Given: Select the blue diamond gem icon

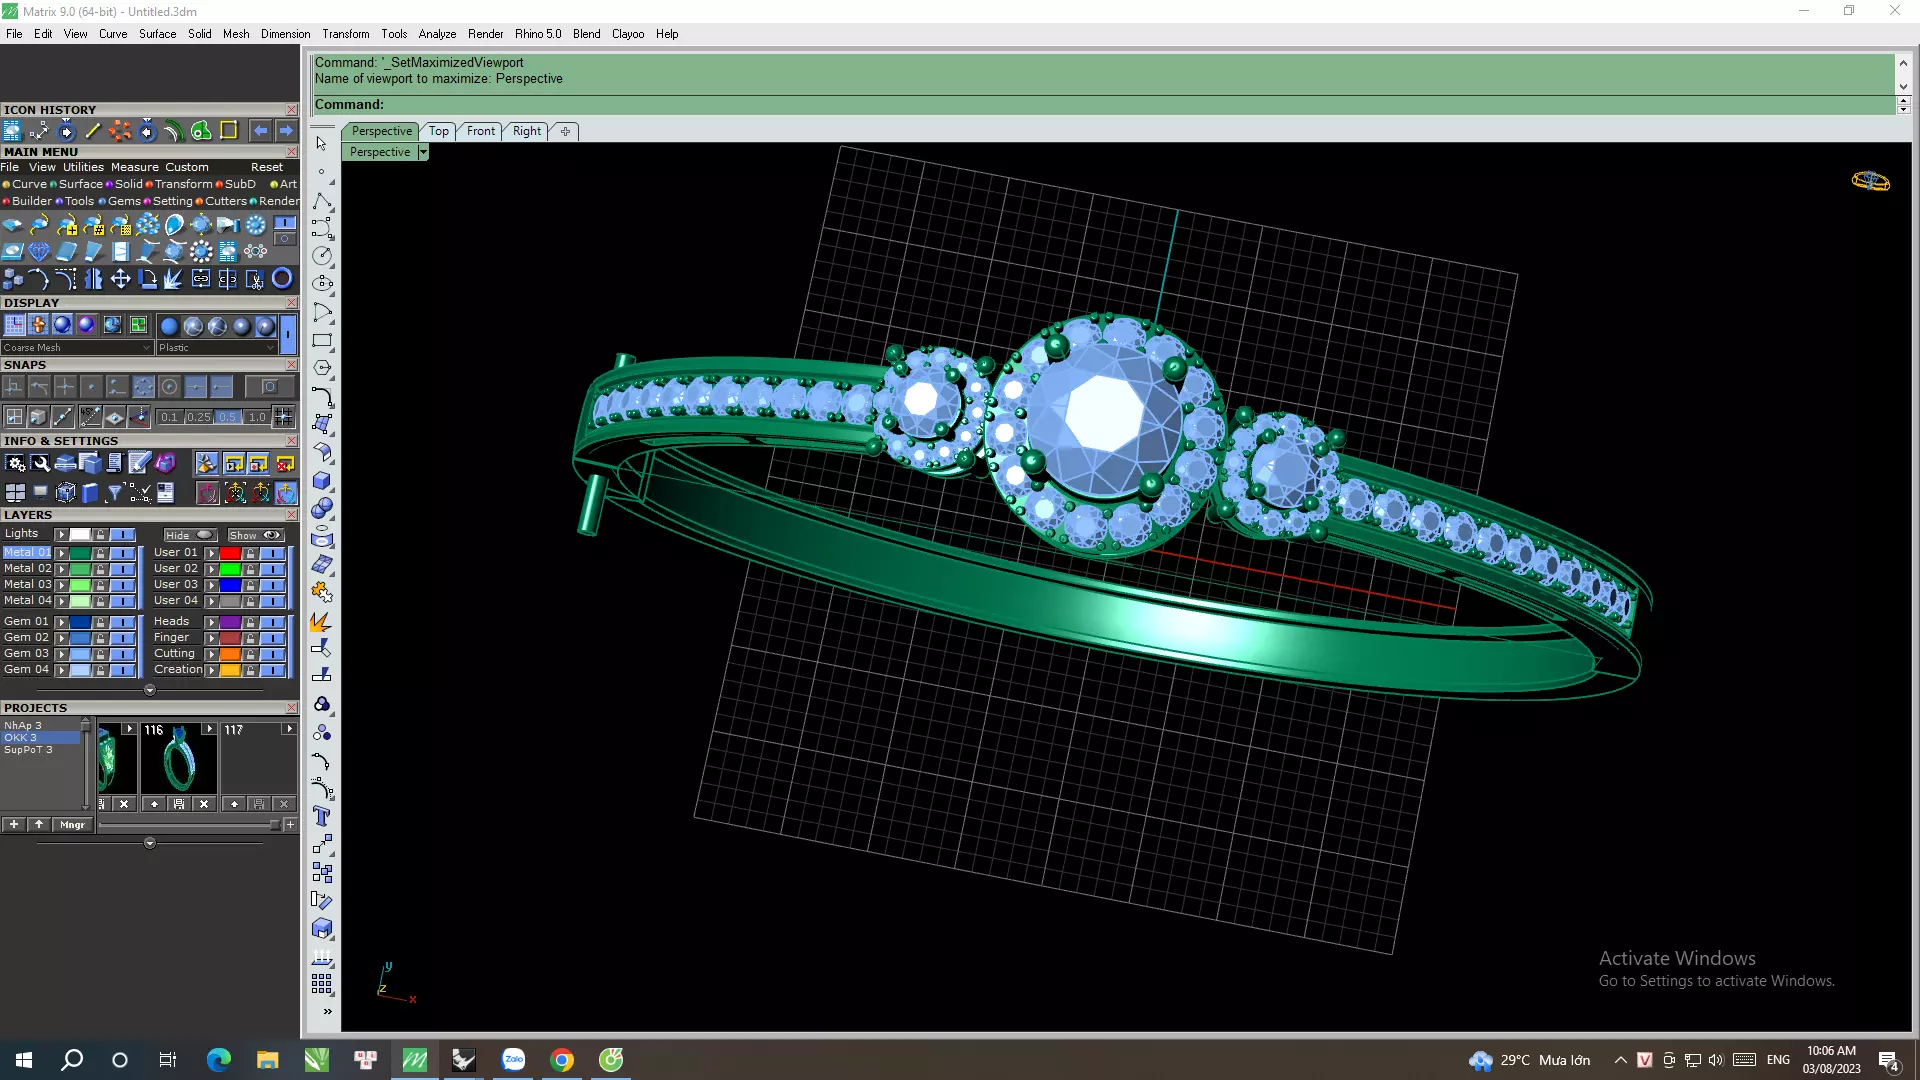Looking at the screenshot, I should (x=39, y=252).
